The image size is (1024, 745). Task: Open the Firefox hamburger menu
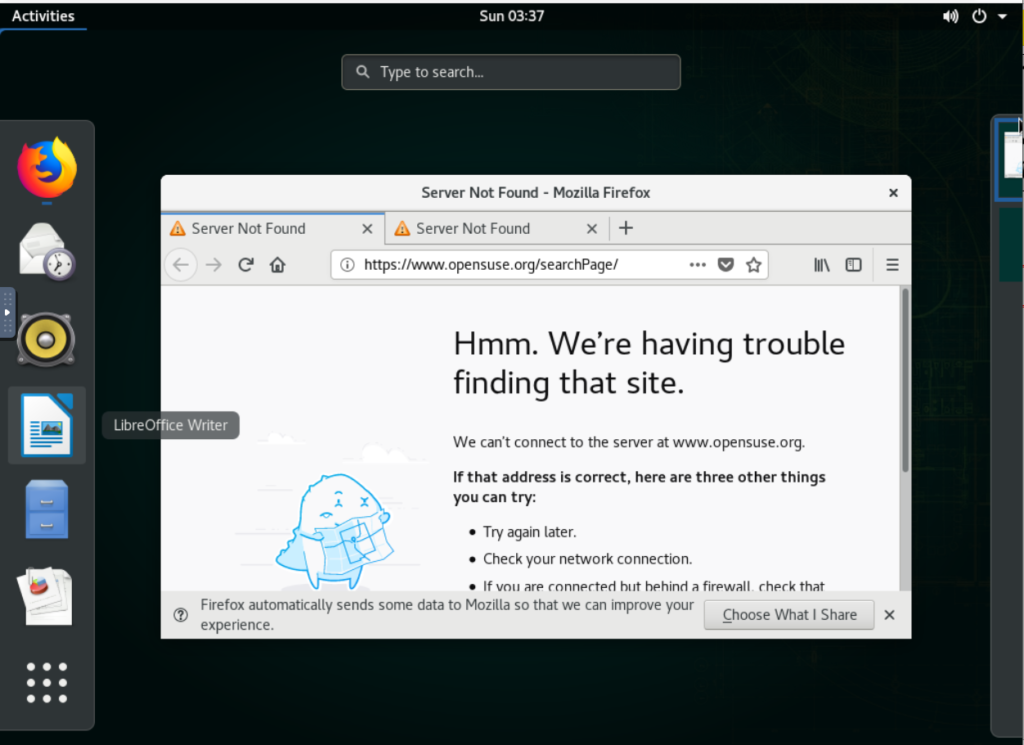(892, 265)
